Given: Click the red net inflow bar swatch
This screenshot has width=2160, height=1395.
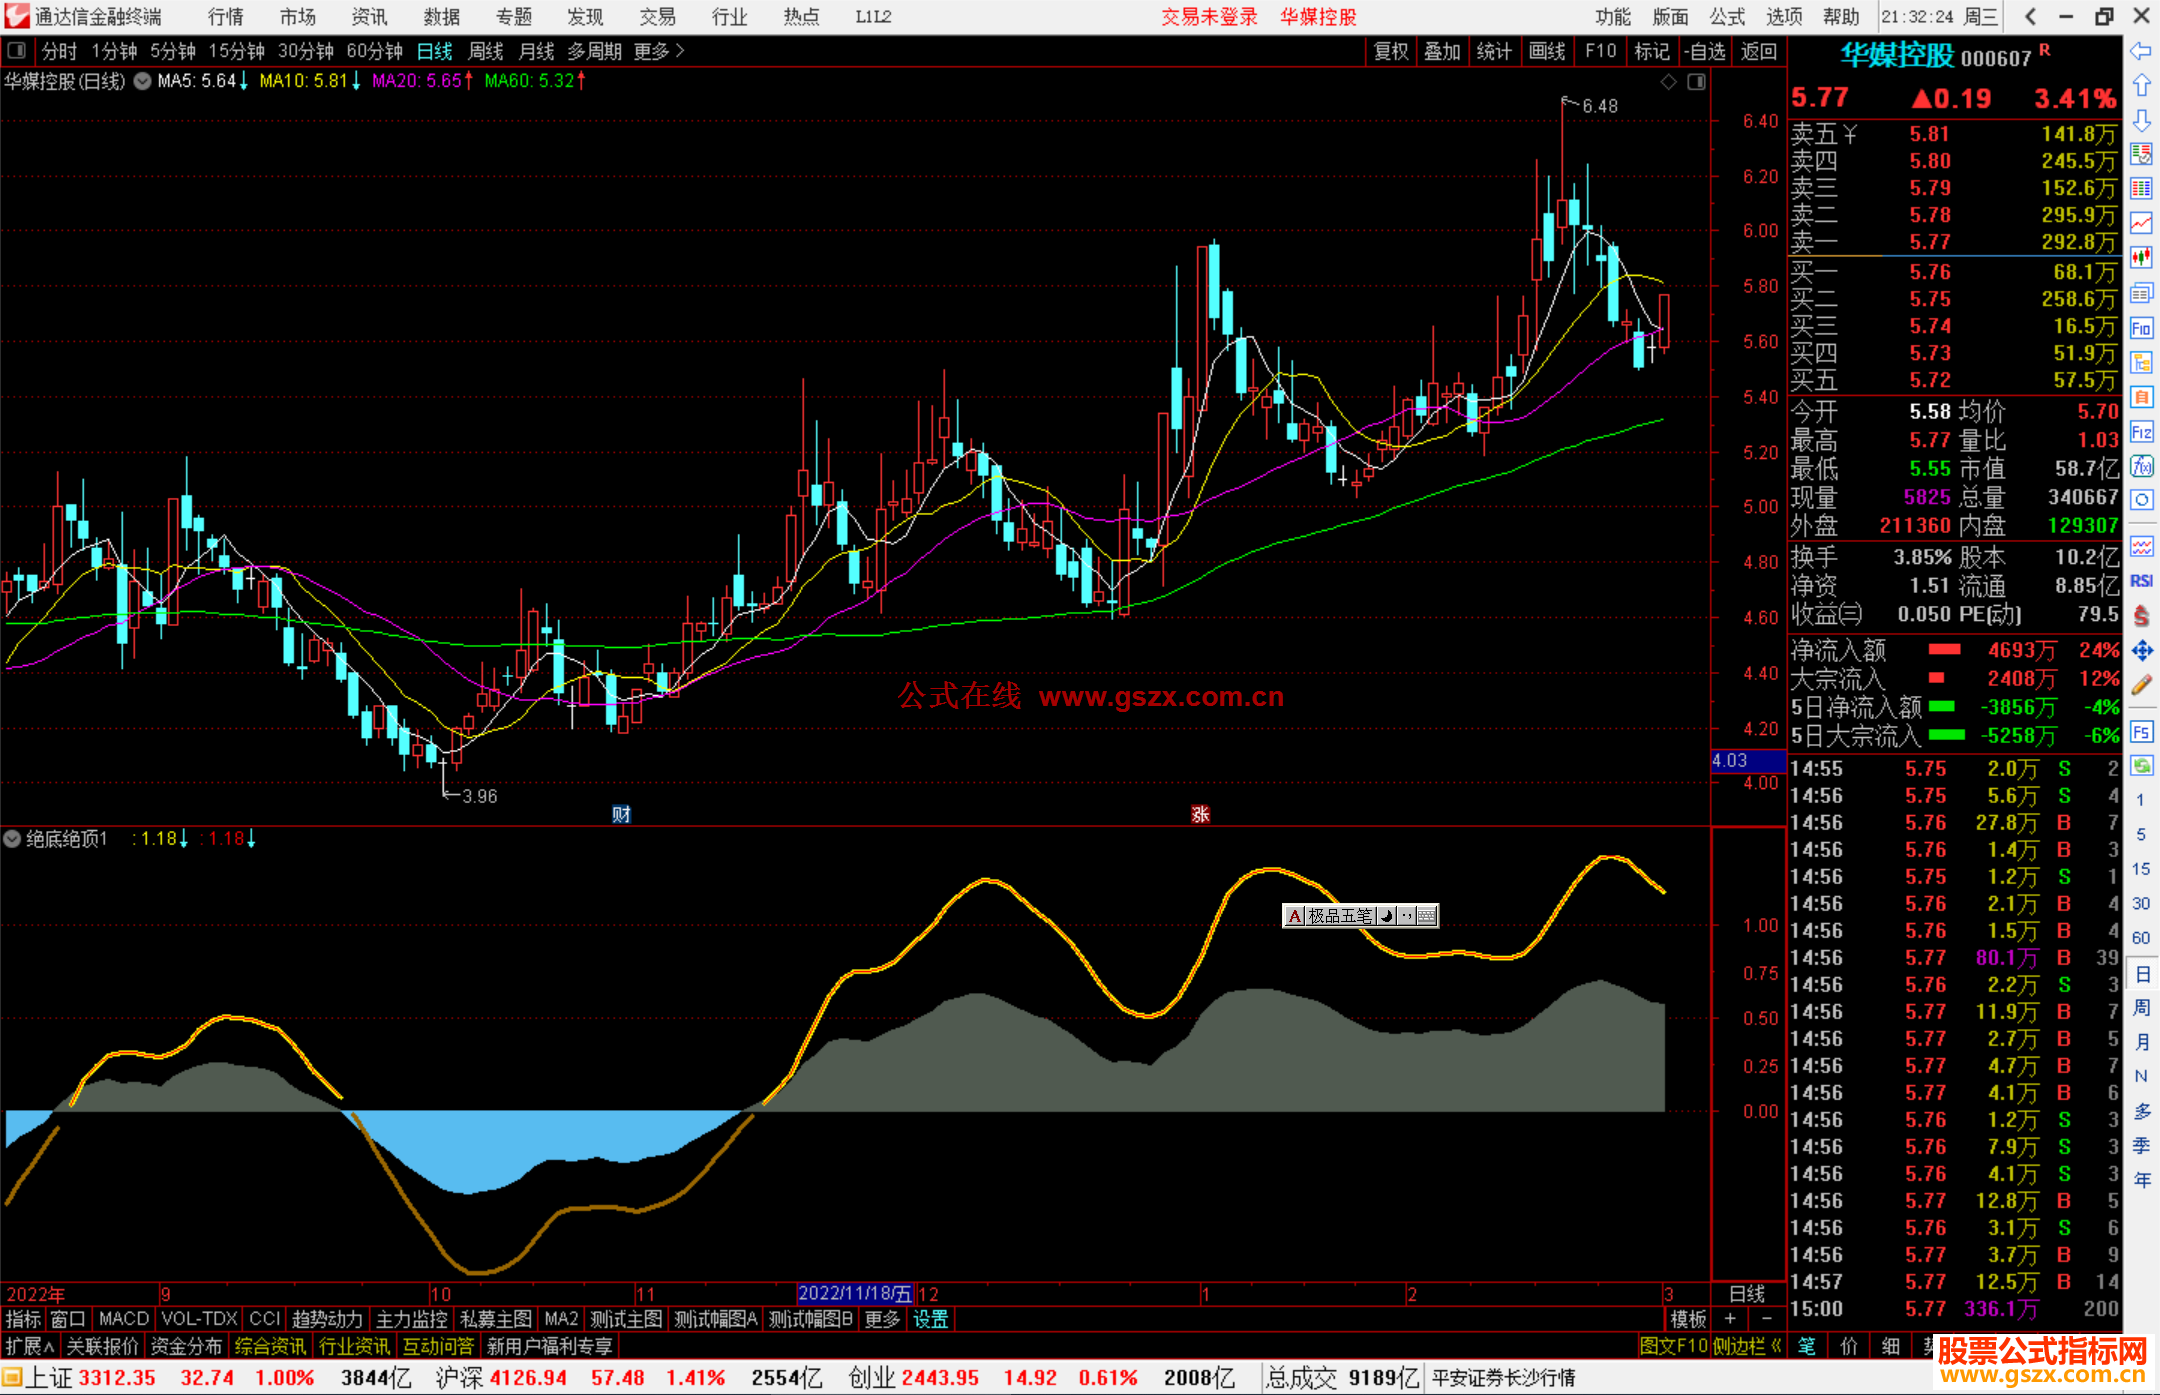Looking at the screenshot, I should [x=1944, y=650].
